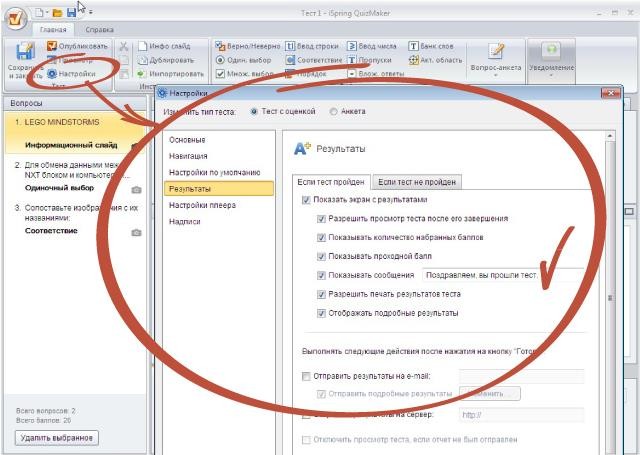The width and height of the screenshot is (640, 455).
Task: Toggle Показывать проходной балл checkbox
Action: tap(321, 256)
